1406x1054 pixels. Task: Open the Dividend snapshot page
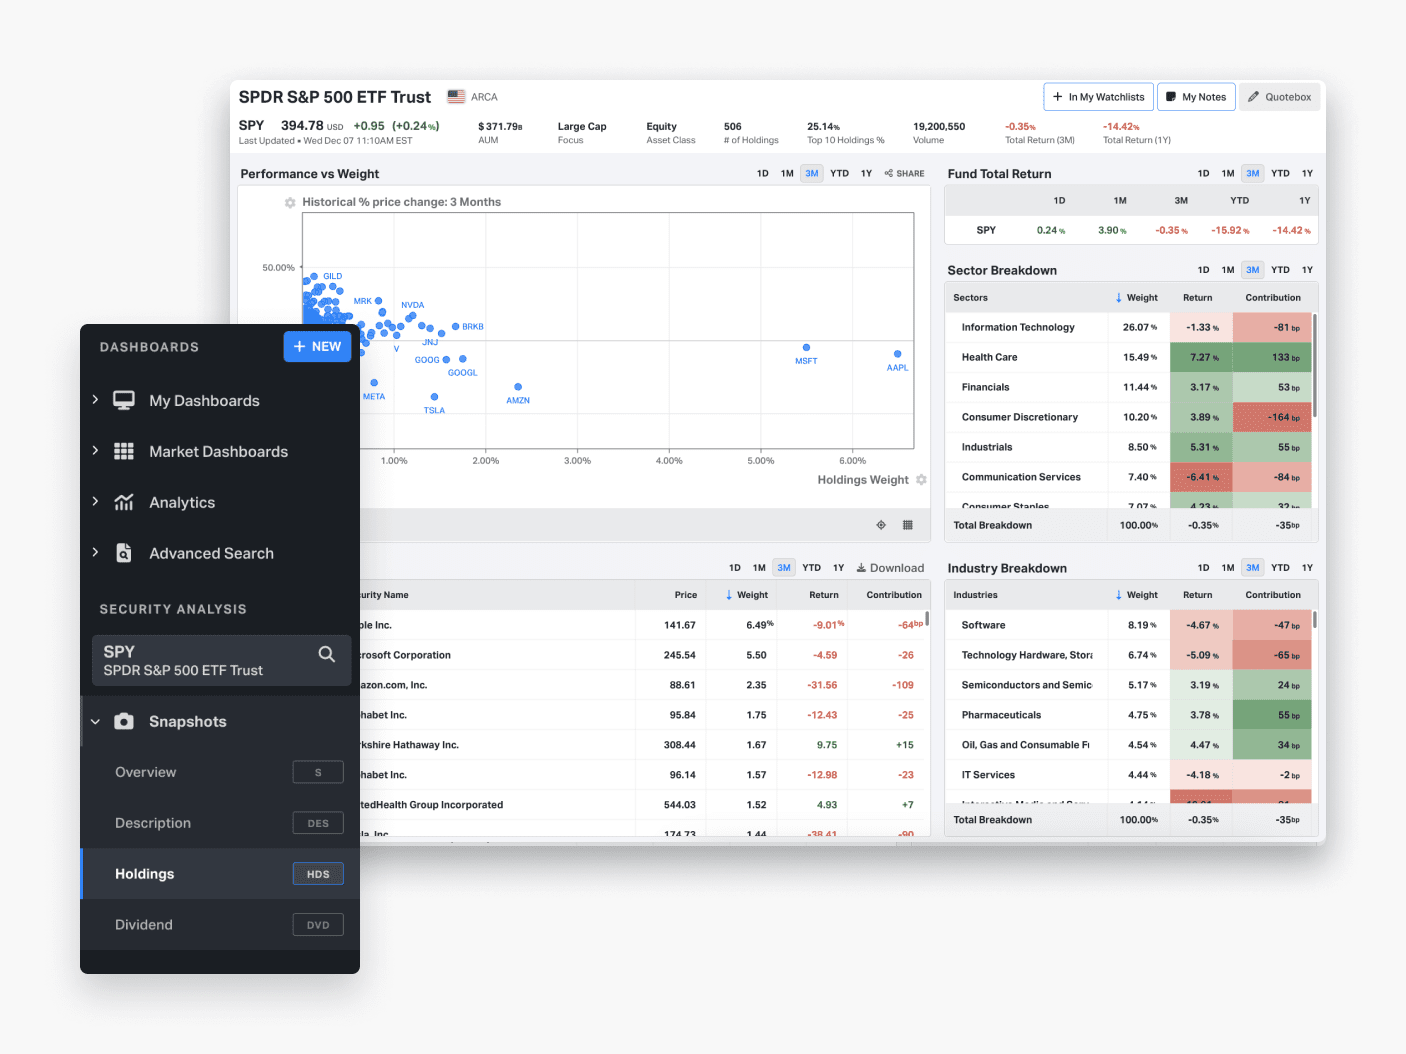pos(144,925)
